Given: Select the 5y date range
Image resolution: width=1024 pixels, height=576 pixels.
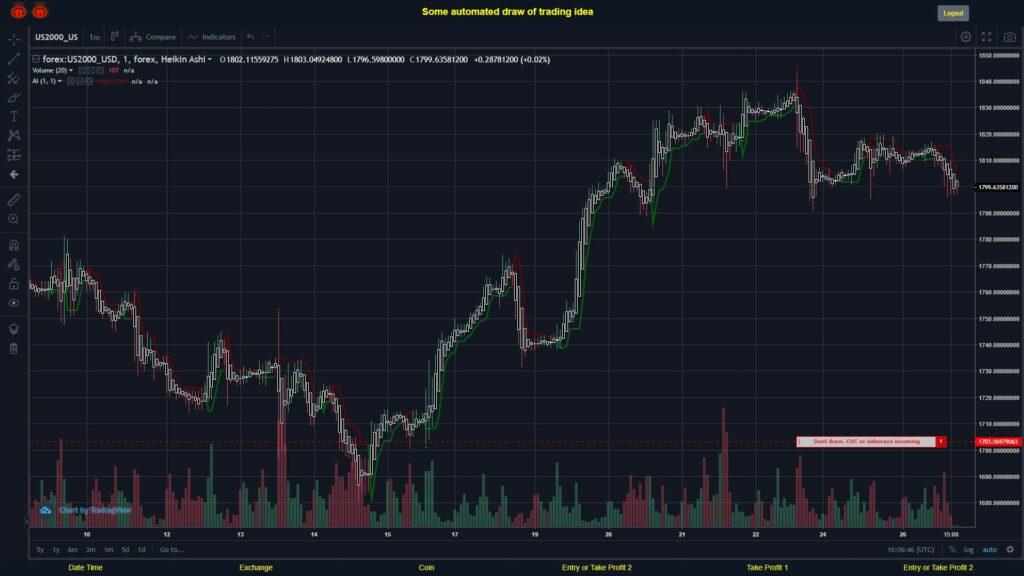Looking at the screenshot, I should point(40,550).
